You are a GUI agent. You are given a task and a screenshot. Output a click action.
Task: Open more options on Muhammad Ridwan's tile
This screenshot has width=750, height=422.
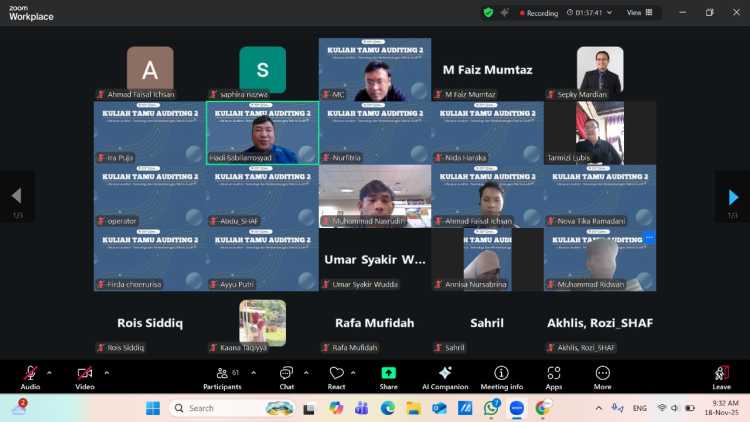tap(648, 238)
